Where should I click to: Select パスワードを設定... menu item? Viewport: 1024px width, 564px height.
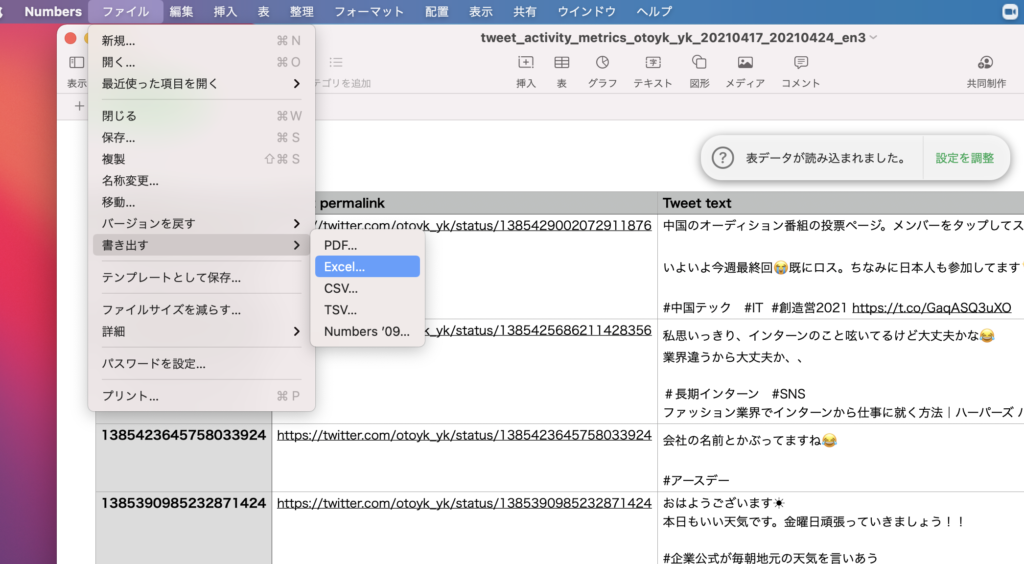pos(201,364)
